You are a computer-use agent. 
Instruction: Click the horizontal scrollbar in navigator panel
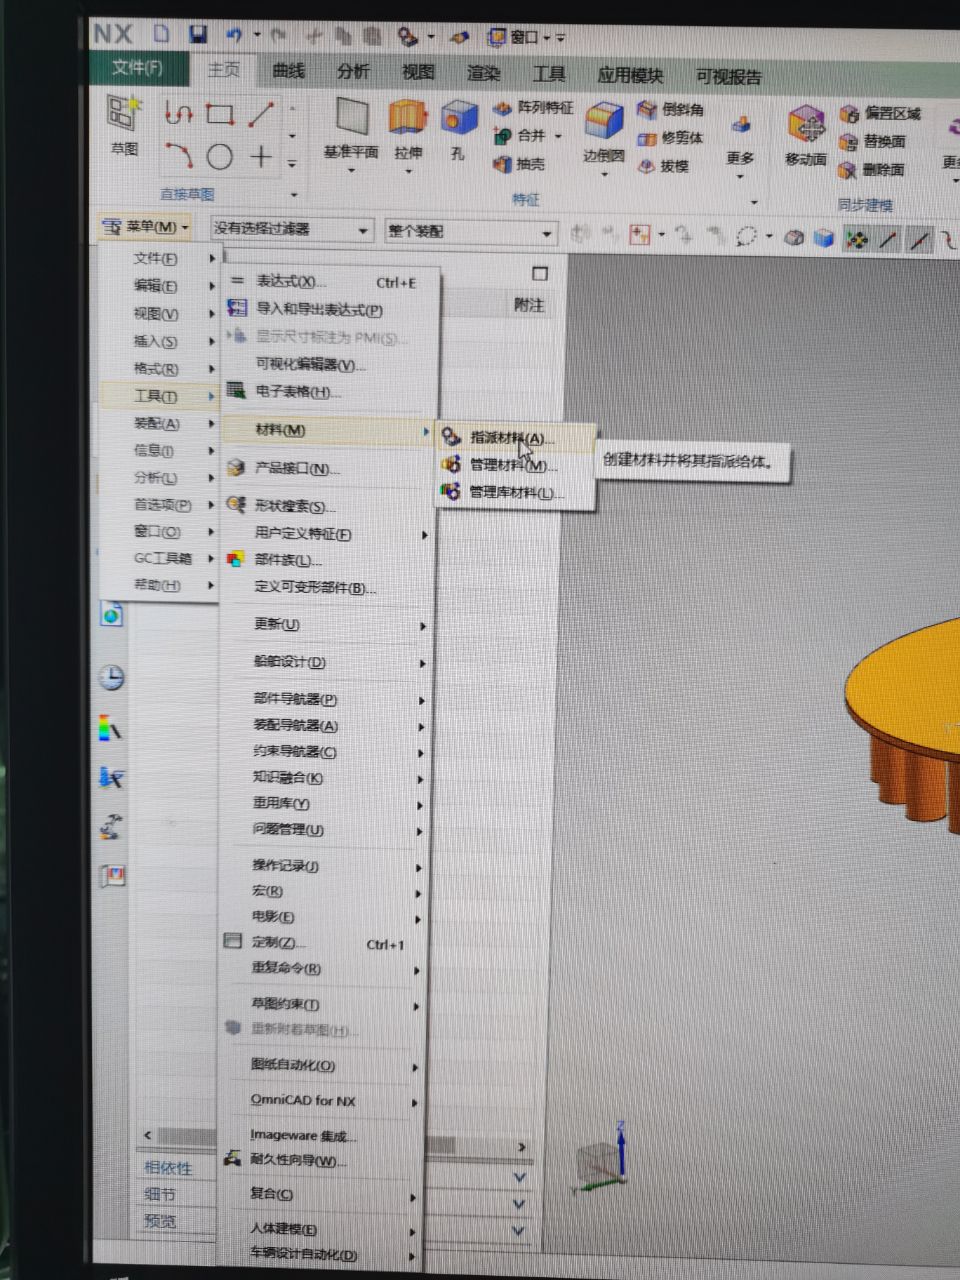tap(185, 1136)
